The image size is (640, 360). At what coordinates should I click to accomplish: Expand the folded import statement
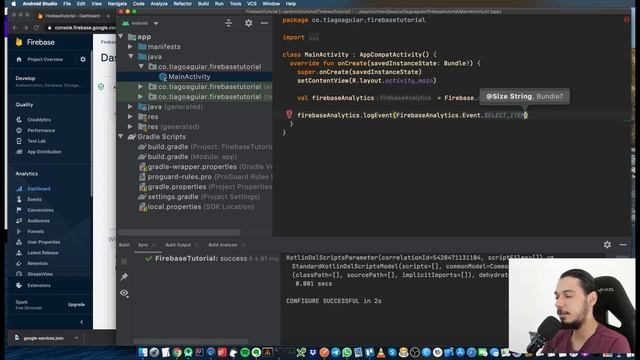[313, 38]
